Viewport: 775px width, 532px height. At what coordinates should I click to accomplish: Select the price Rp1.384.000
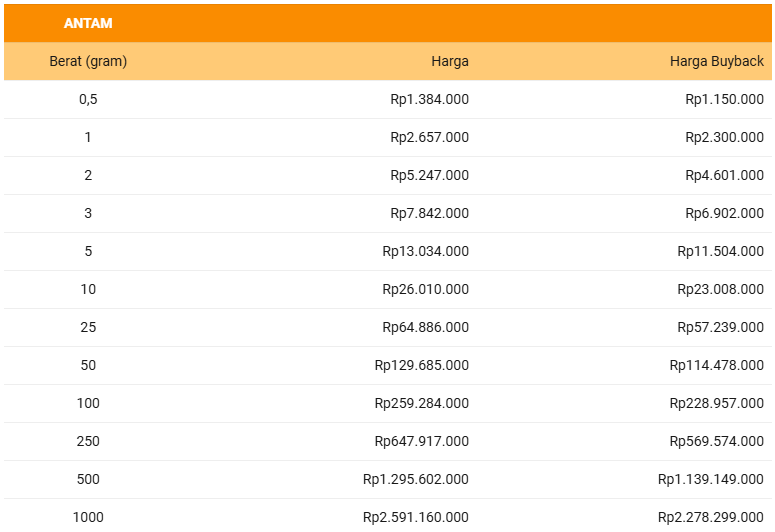coord(429,99)
